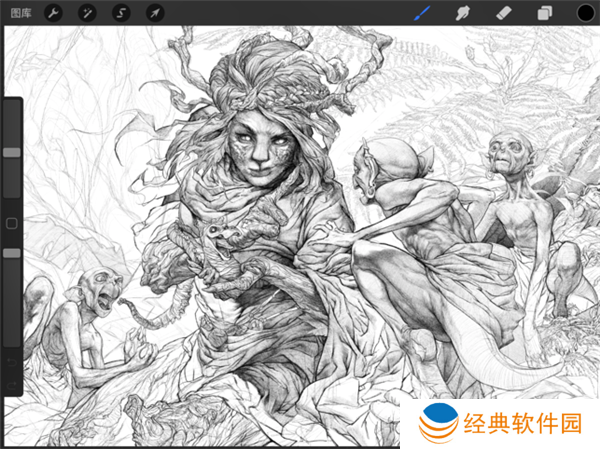Screen dimensions: 600x449
Task: Click the brush size slider handle
Action: coord(12,152)
